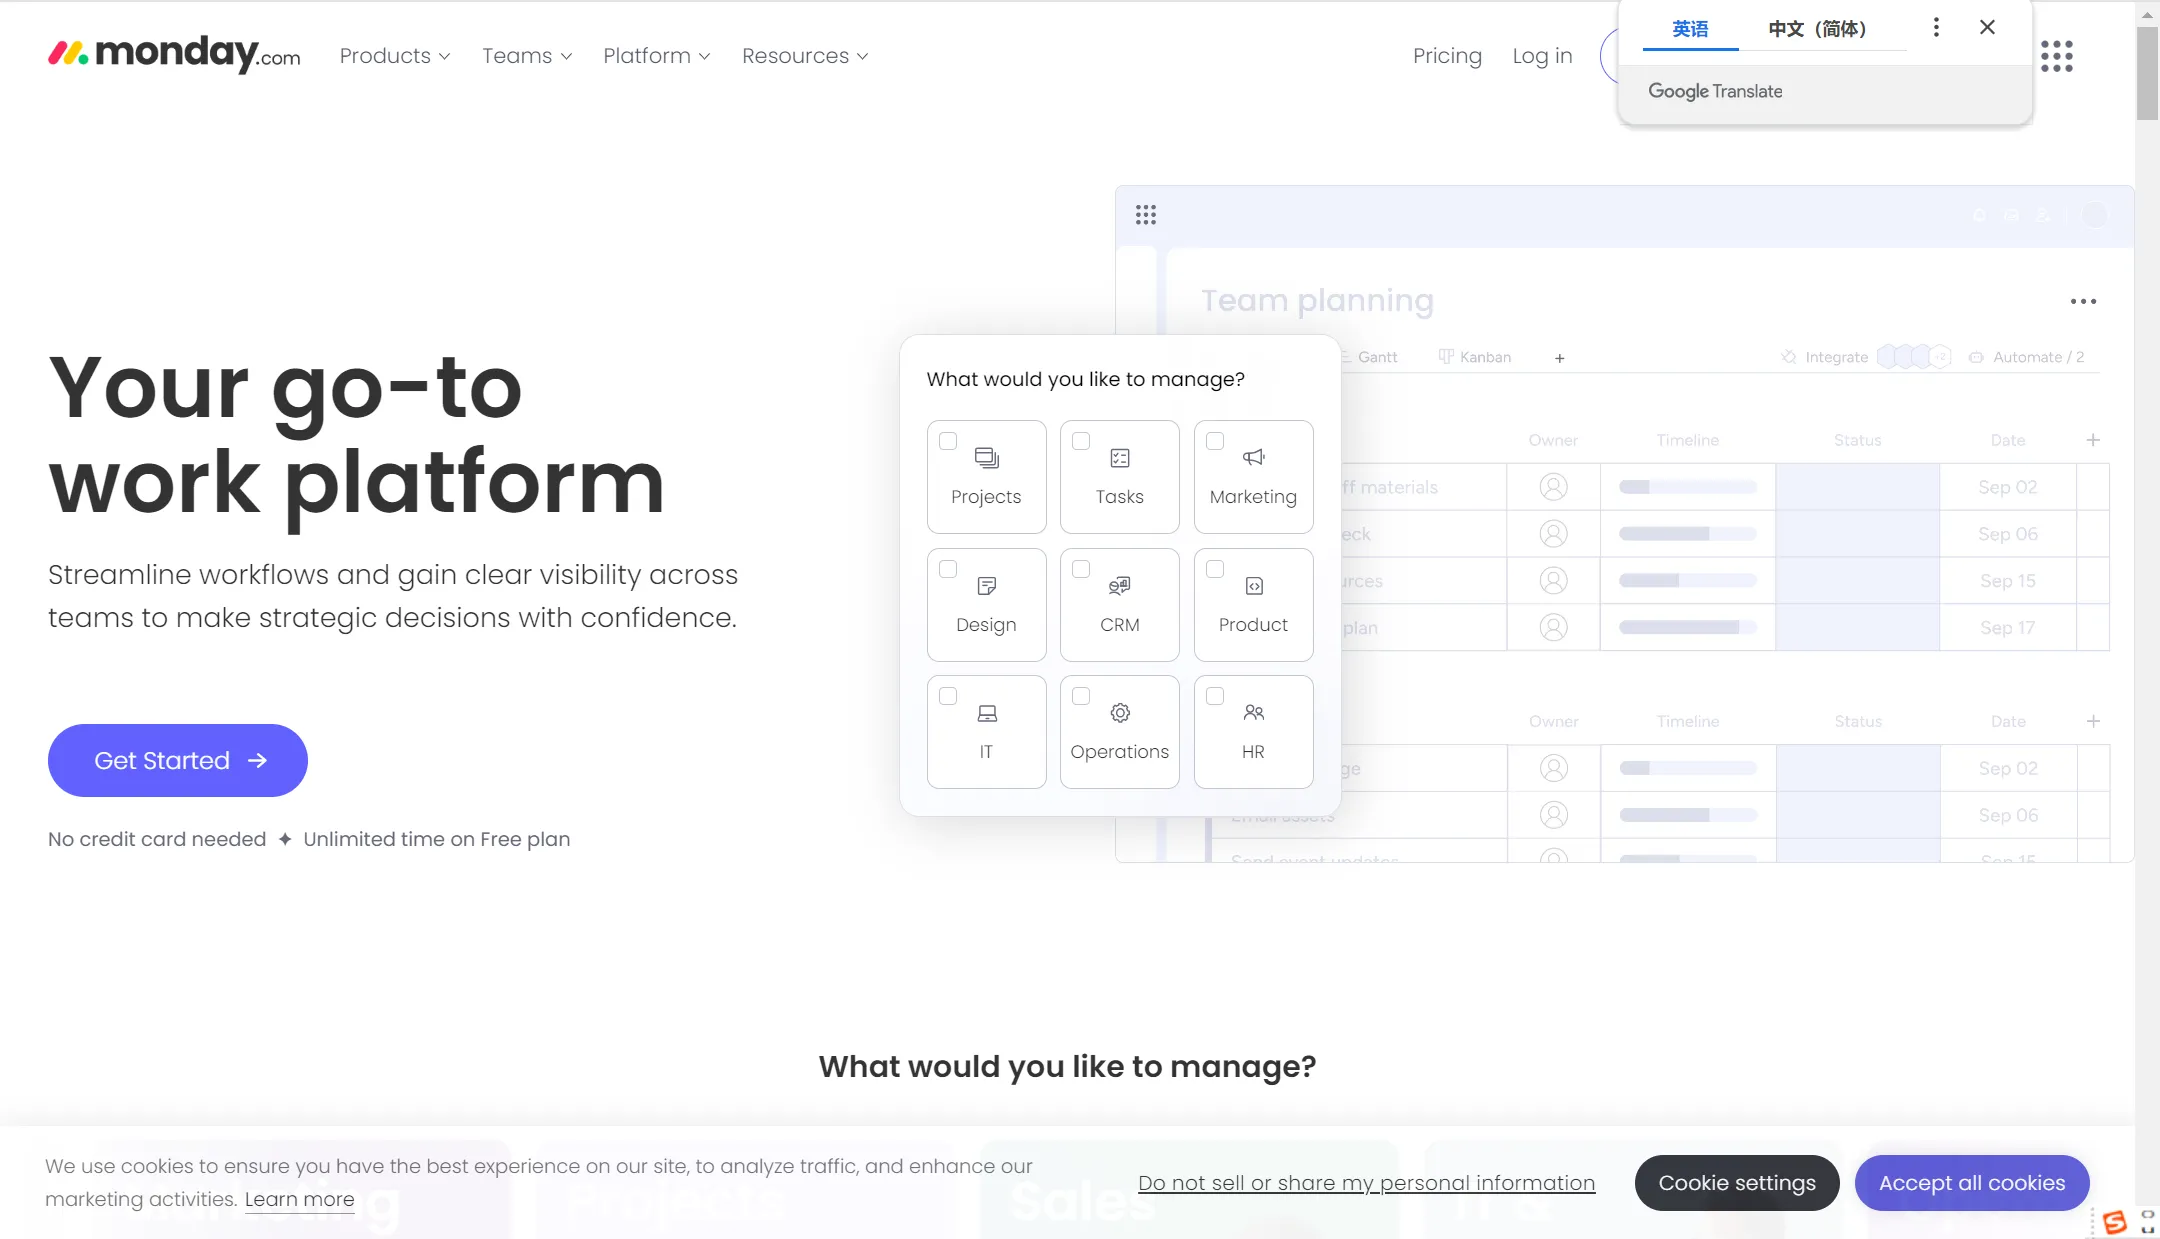Check the Design checkbox

[x=948, y=569]
